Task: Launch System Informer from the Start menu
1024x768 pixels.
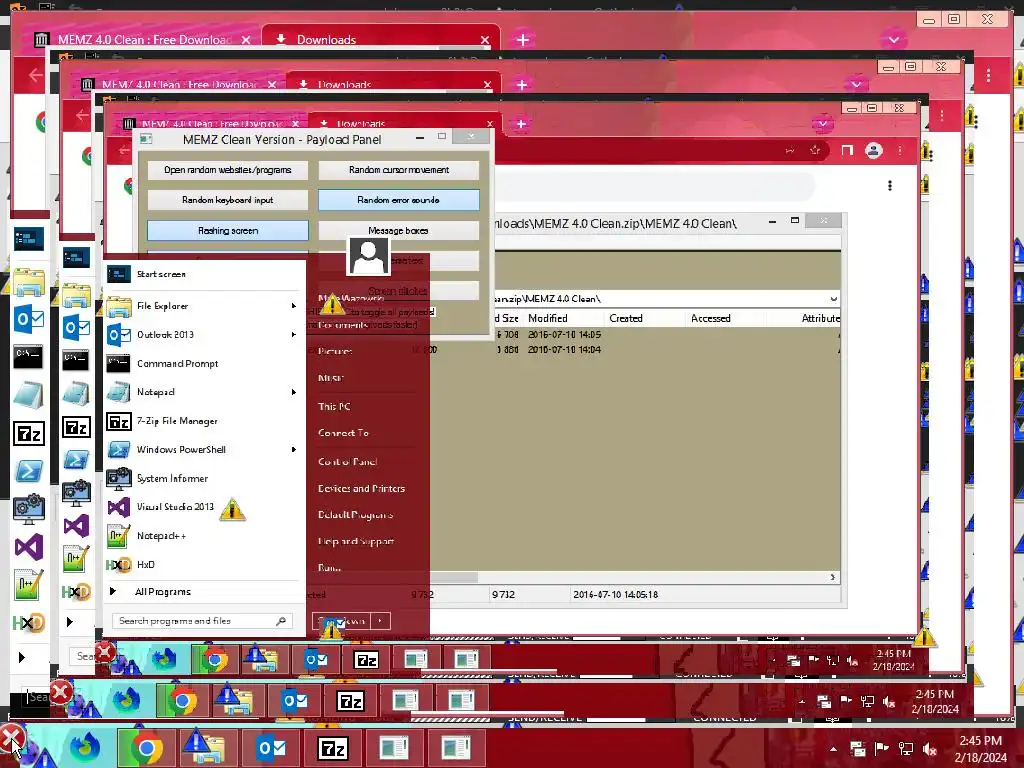Action: pyautogui.click(x=203, y=478)
